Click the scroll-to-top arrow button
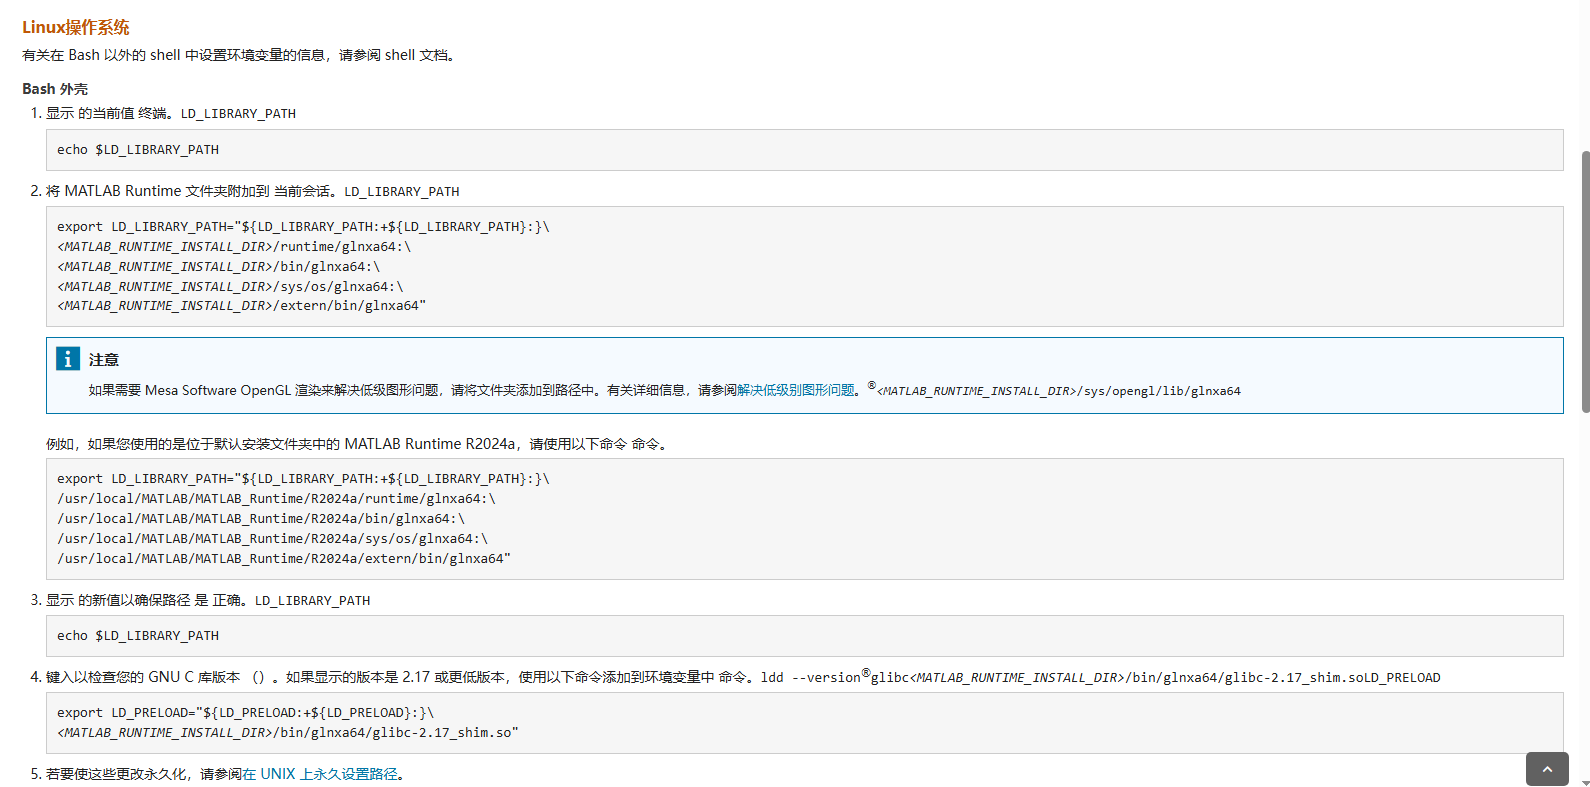This screenshot has width=1590, height=787. pyautogui.click(x=1547, y=769)
